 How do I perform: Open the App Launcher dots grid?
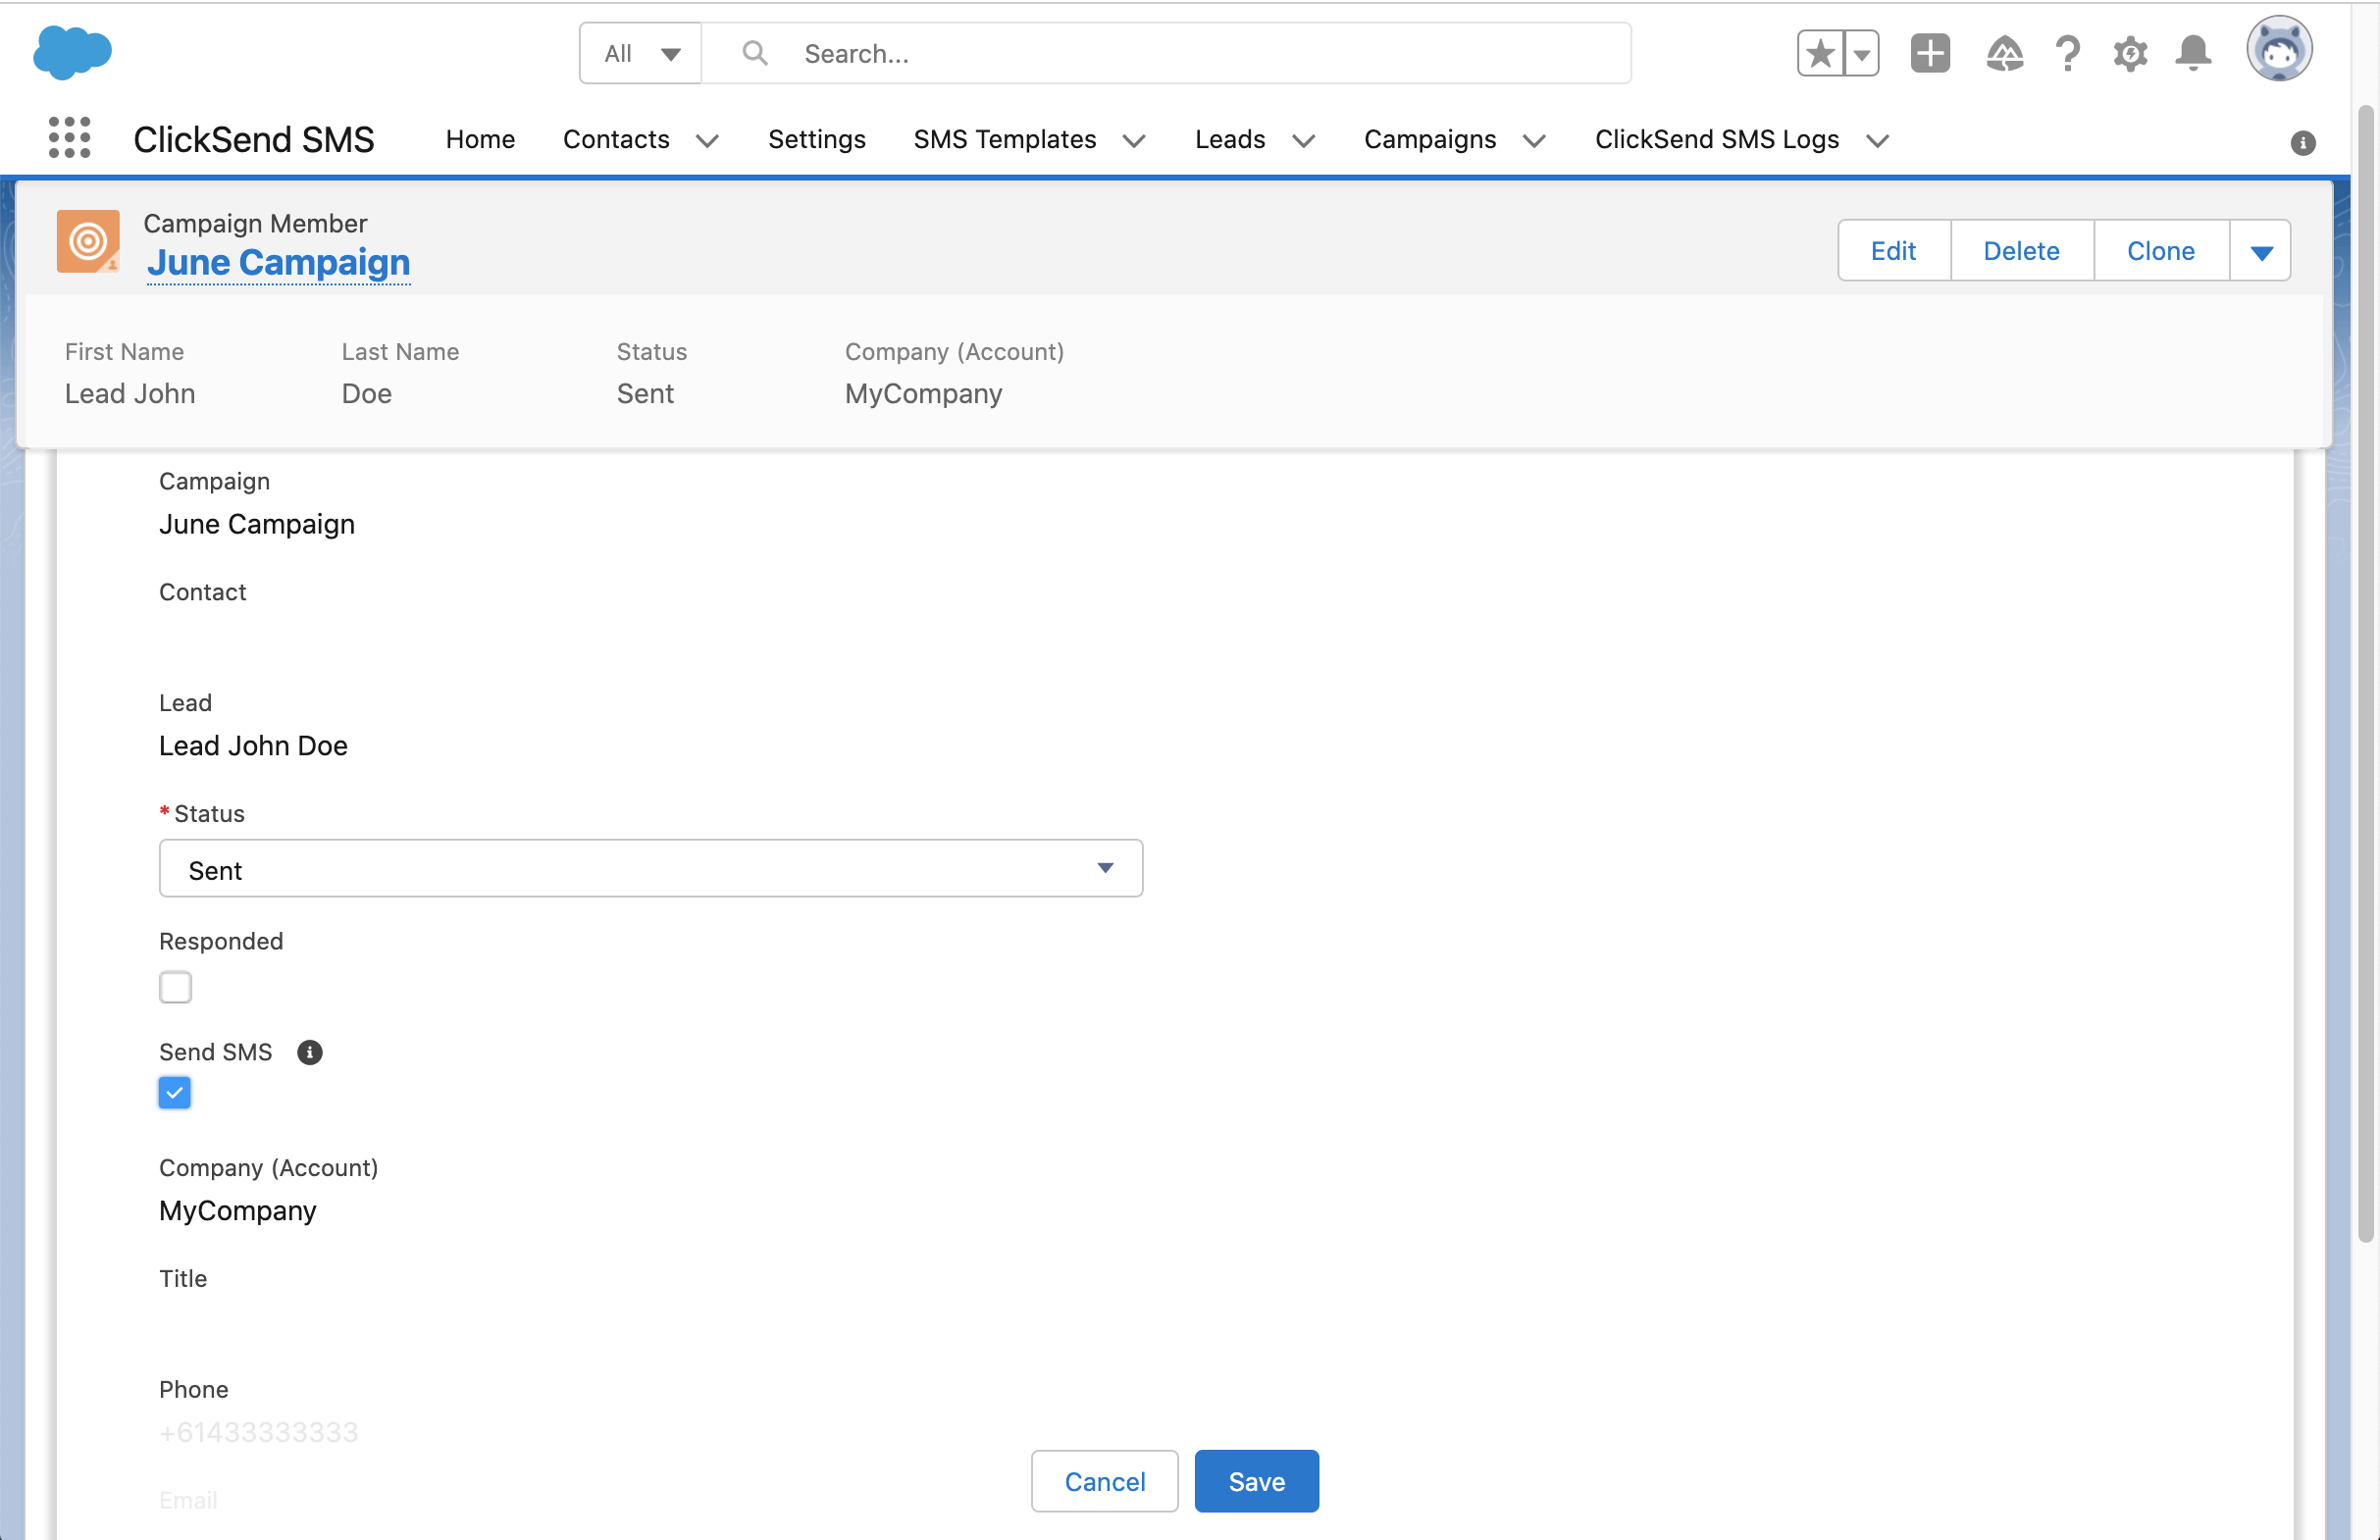coord(69,138)
